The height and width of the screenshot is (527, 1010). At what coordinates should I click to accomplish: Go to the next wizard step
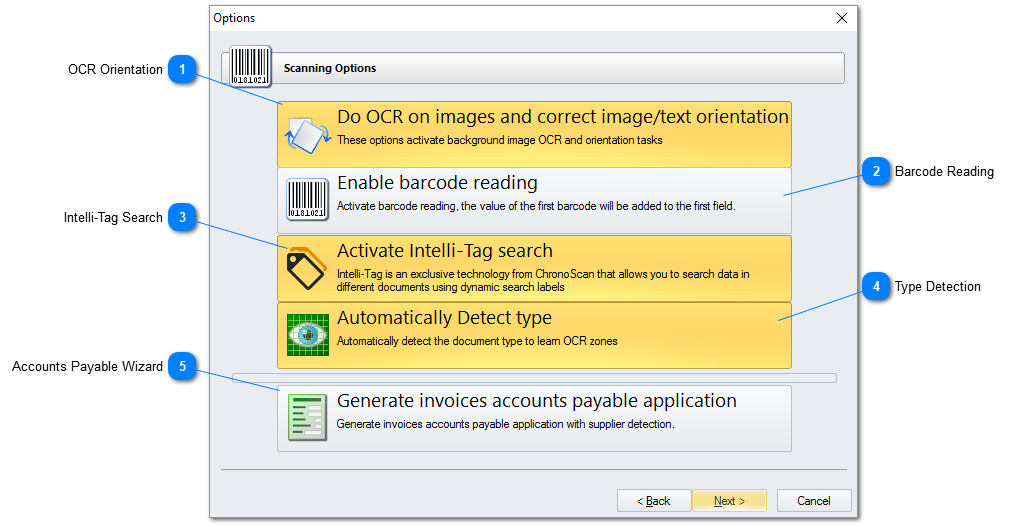[730, 501]
